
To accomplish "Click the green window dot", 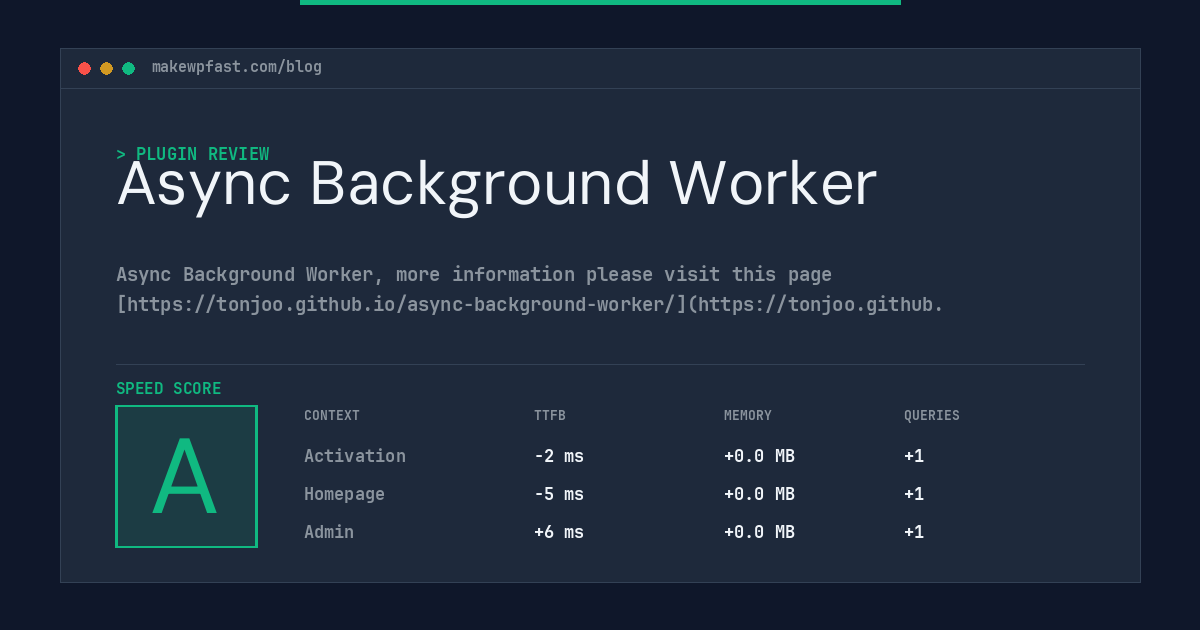I will point(129,68).
